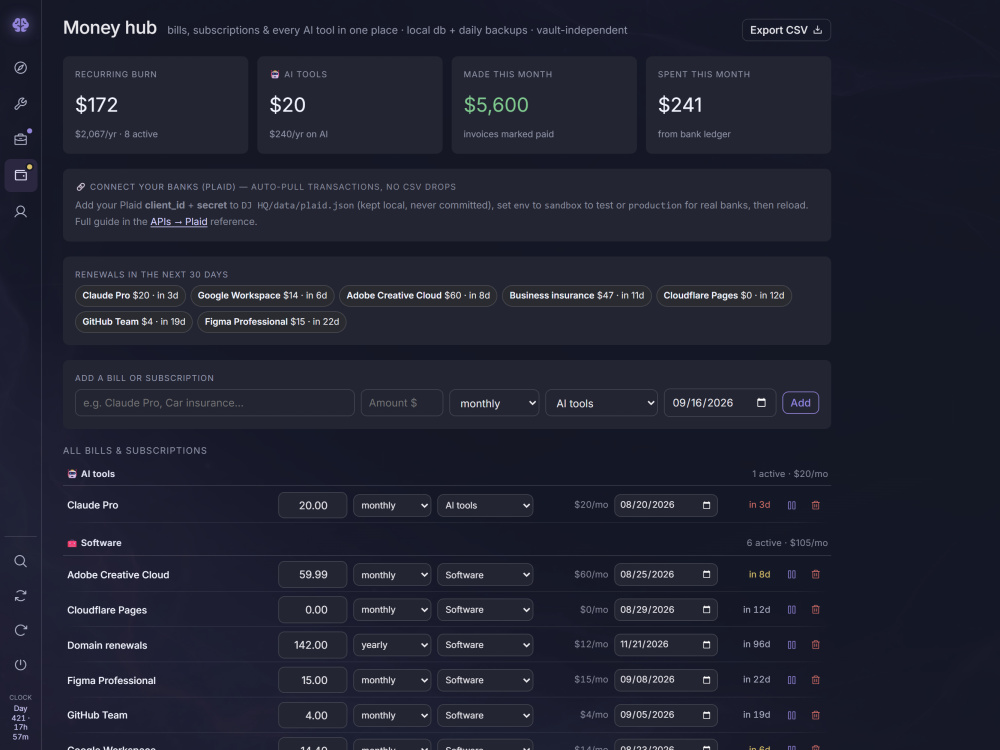
Task: Change Adobe Creative Cloud frequency dropdown
Action: point(392,575)
